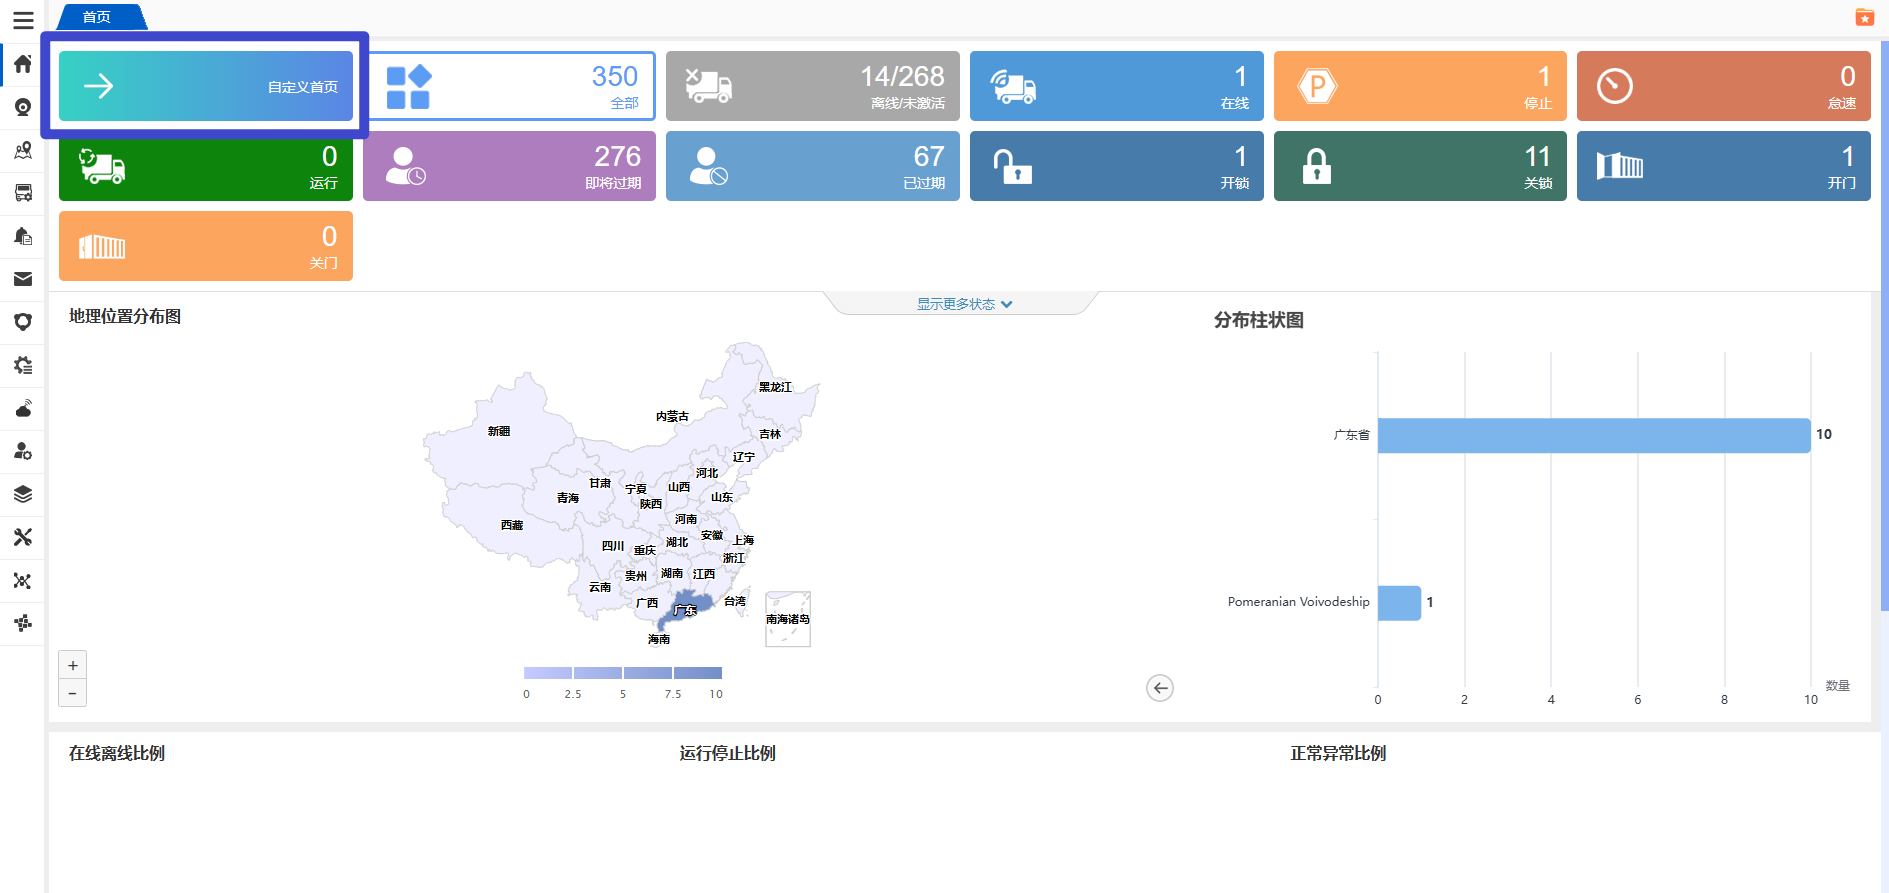The width and height of the screenshot is (1889, 893).
Task: Click the orange star bookmark icon
Action: pyautogui.click(x=1864, y=17)
